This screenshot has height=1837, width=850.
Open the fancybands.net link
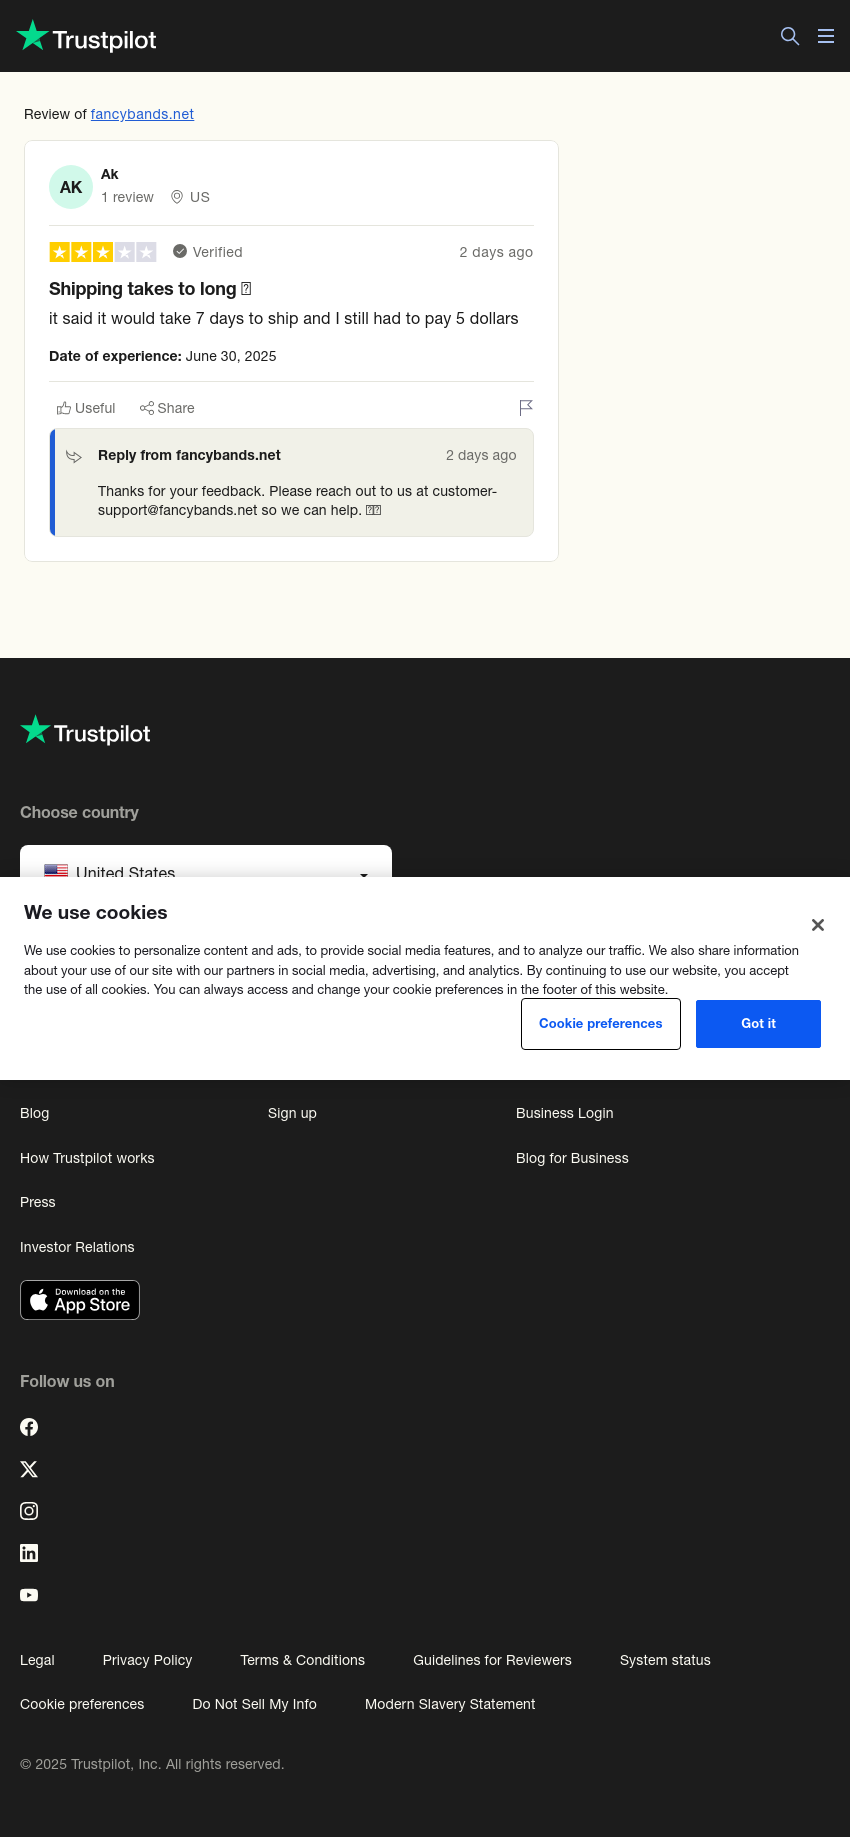point(142,114)
